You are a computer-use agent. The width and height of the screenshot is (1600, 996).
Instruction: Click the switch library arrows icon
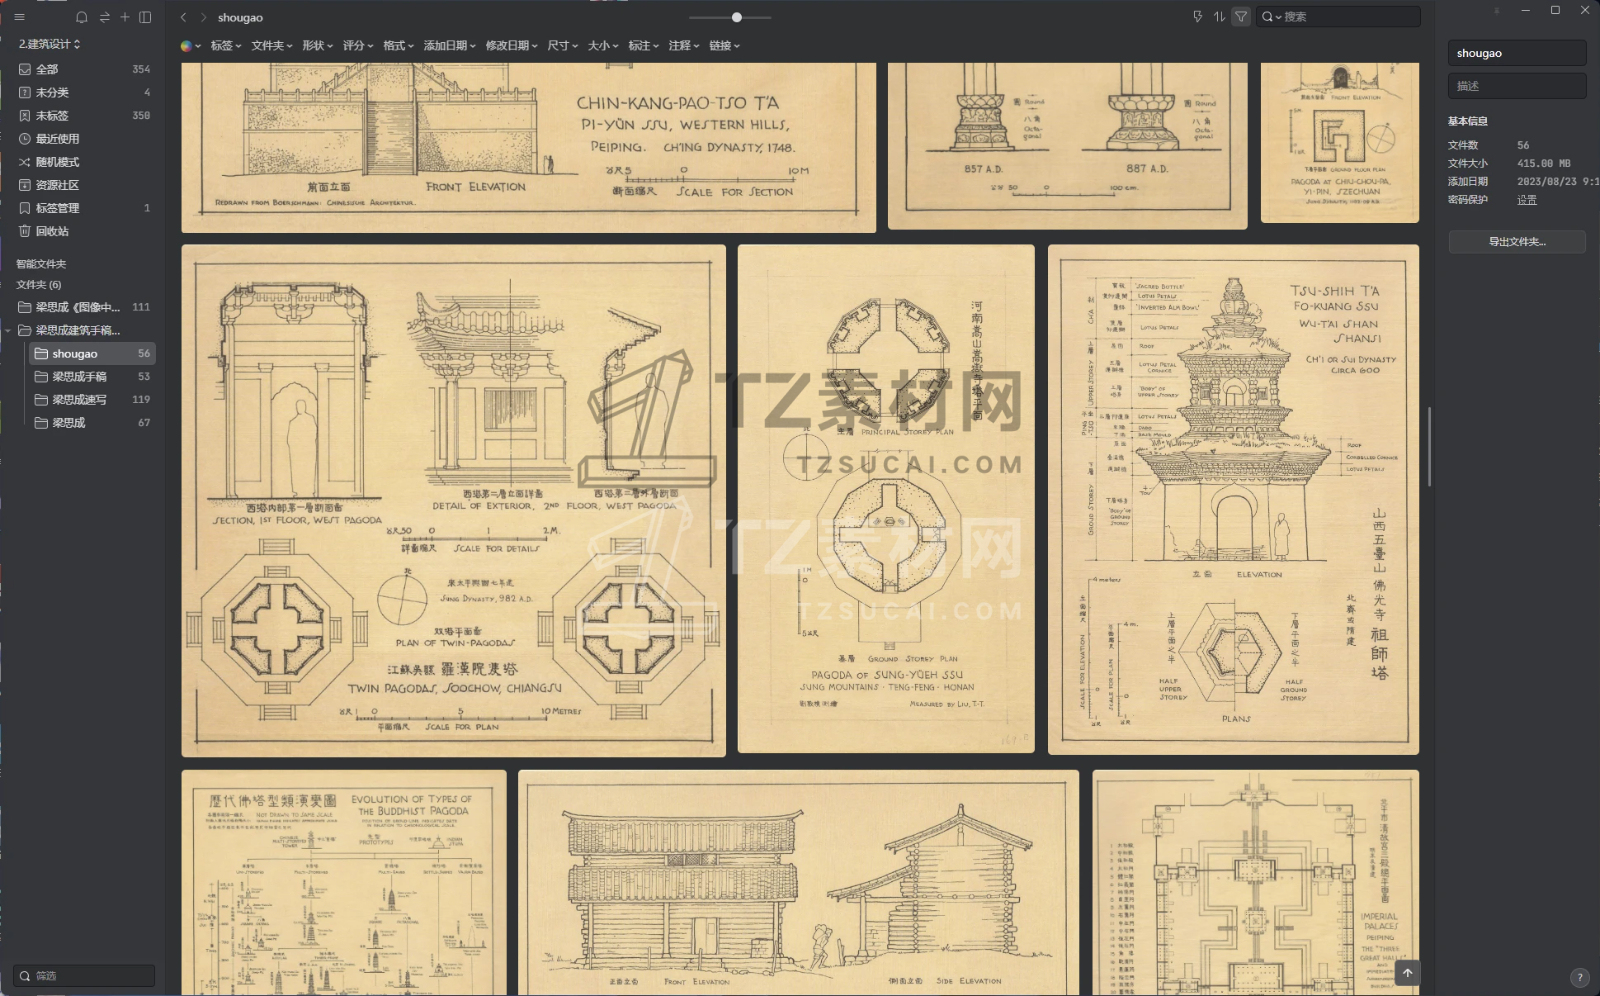(104, 17)
